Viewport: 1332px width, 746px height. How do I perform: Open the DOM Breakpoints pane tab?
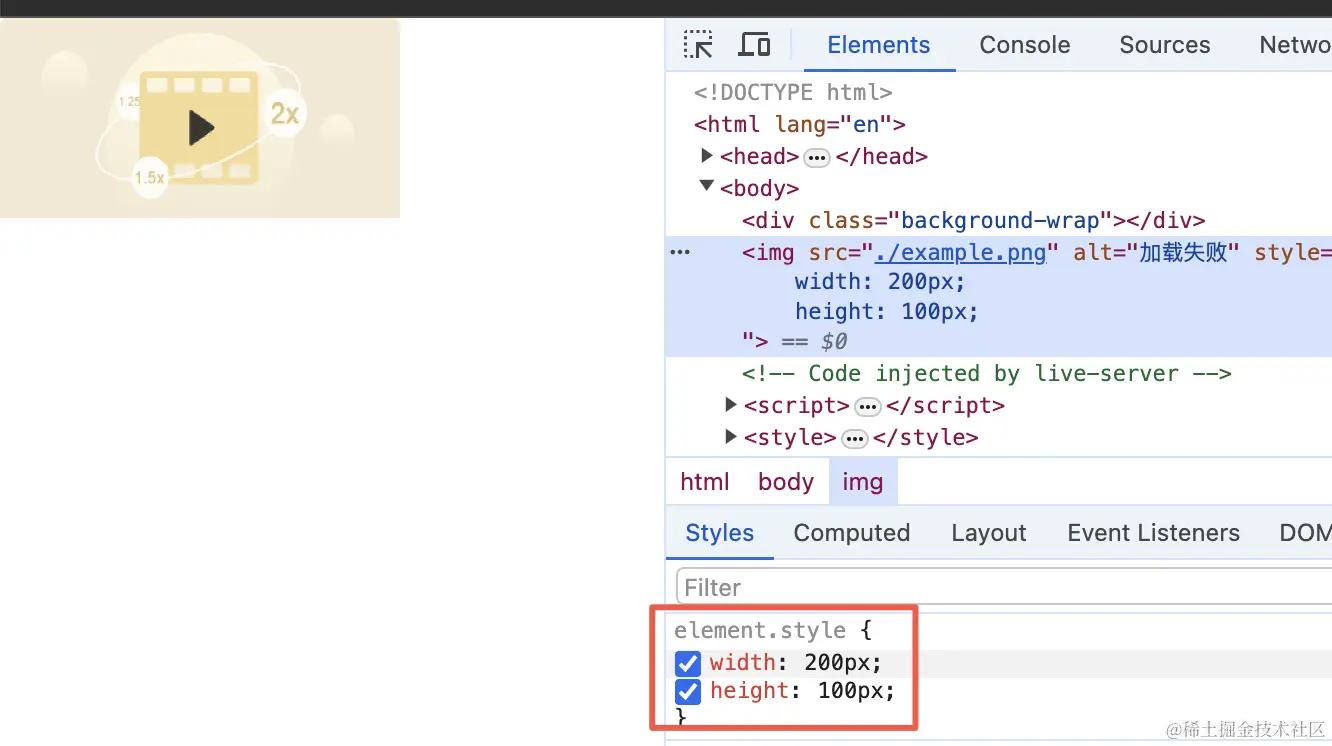click(x=1305, y=533)
